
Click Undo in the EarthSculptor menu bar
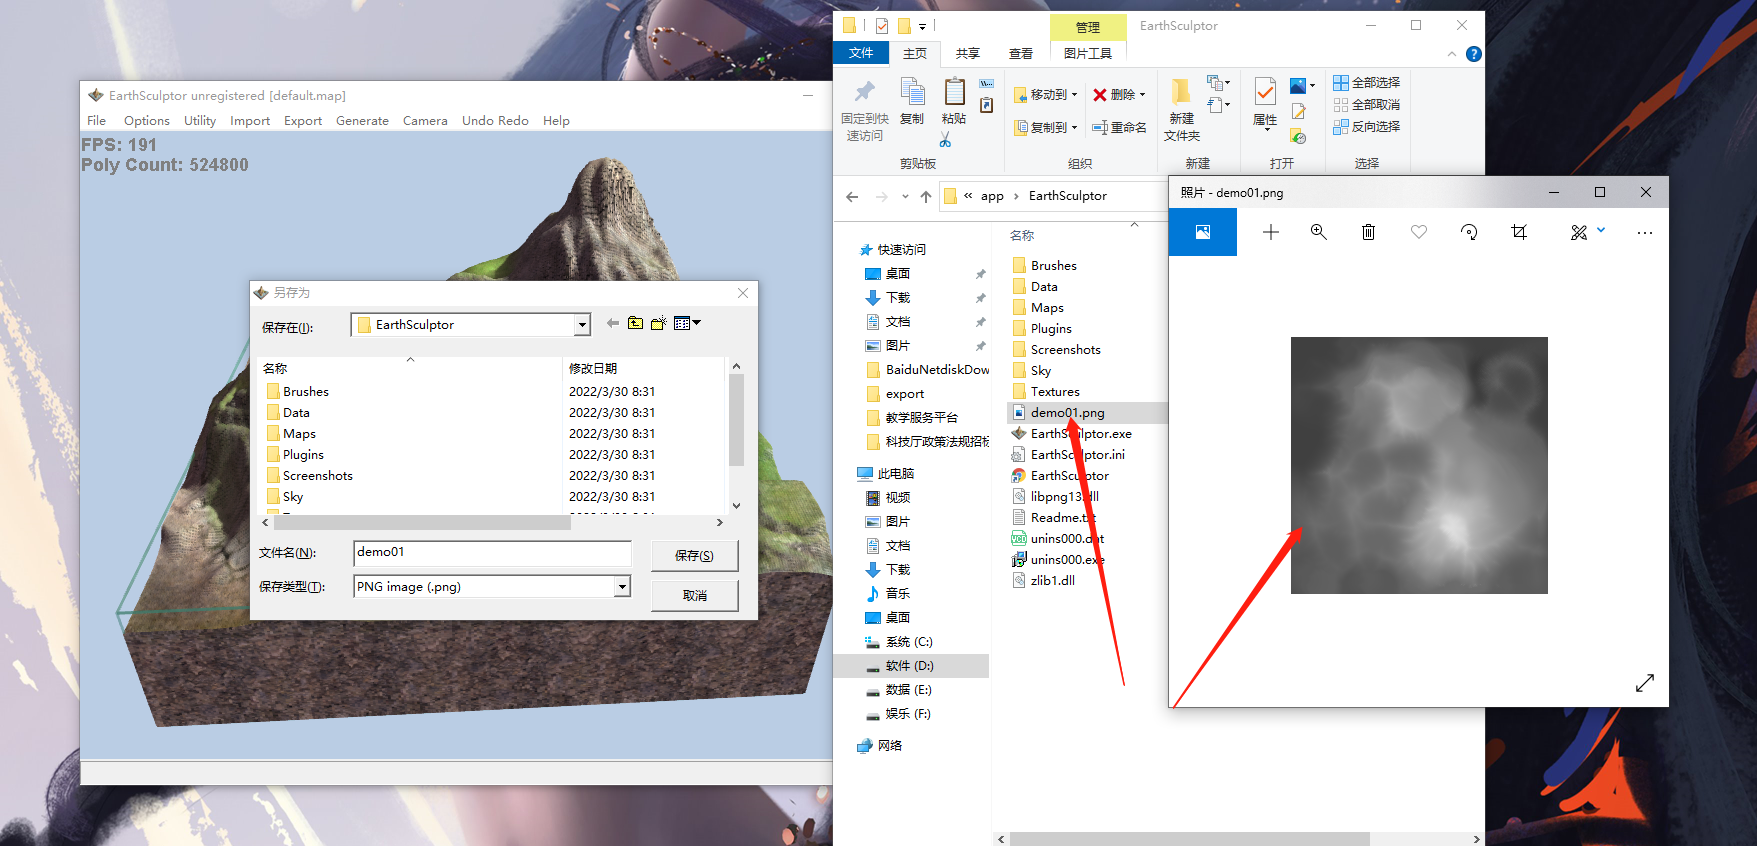click(x=477, y=120)
